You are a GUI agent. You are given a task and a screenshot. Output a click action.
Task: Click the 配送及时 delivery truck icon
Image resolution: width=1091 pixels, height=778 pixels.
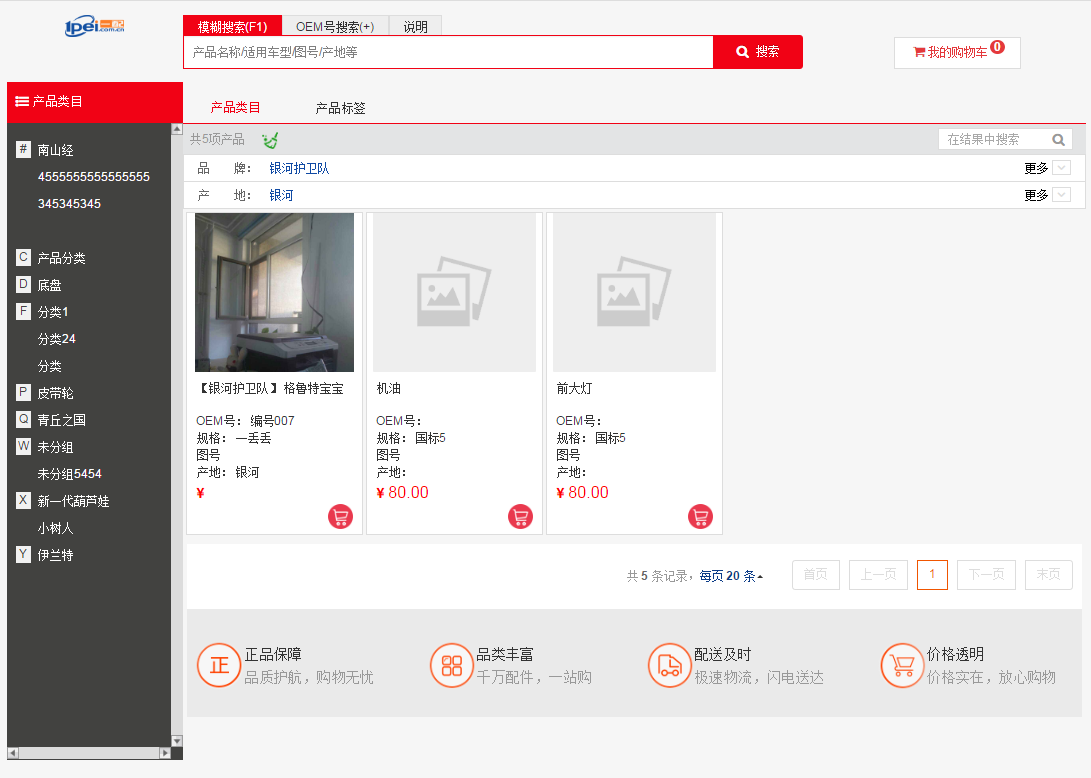[667, 665]
